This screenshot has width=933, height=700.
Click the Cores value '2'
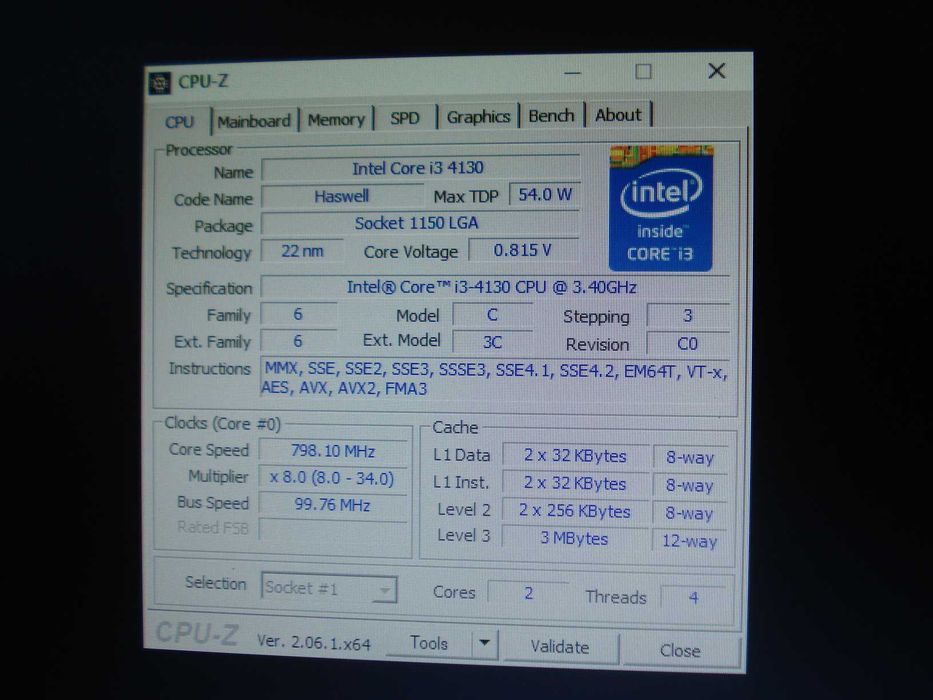528,593
